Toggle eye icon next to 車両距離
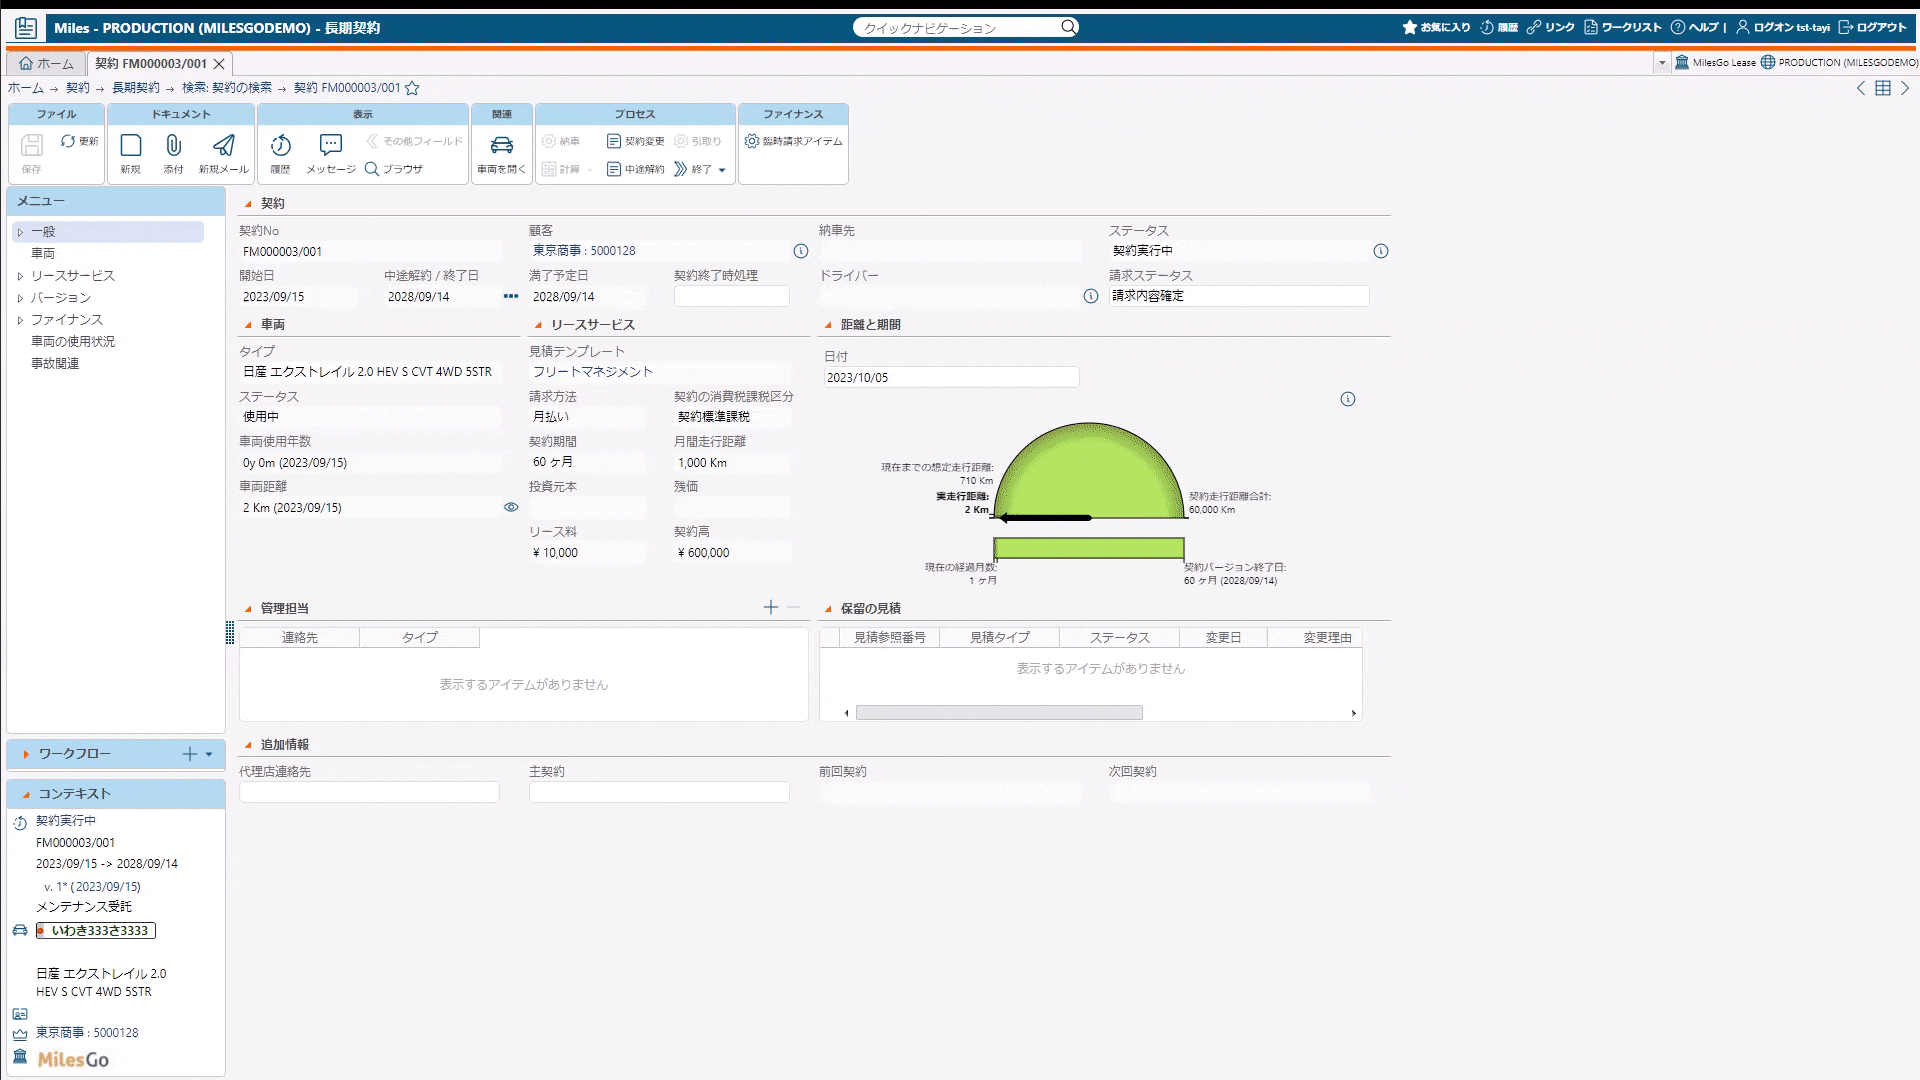Image resolution: width=1920 pixels, height=1080 pixels. coord(511,507)
